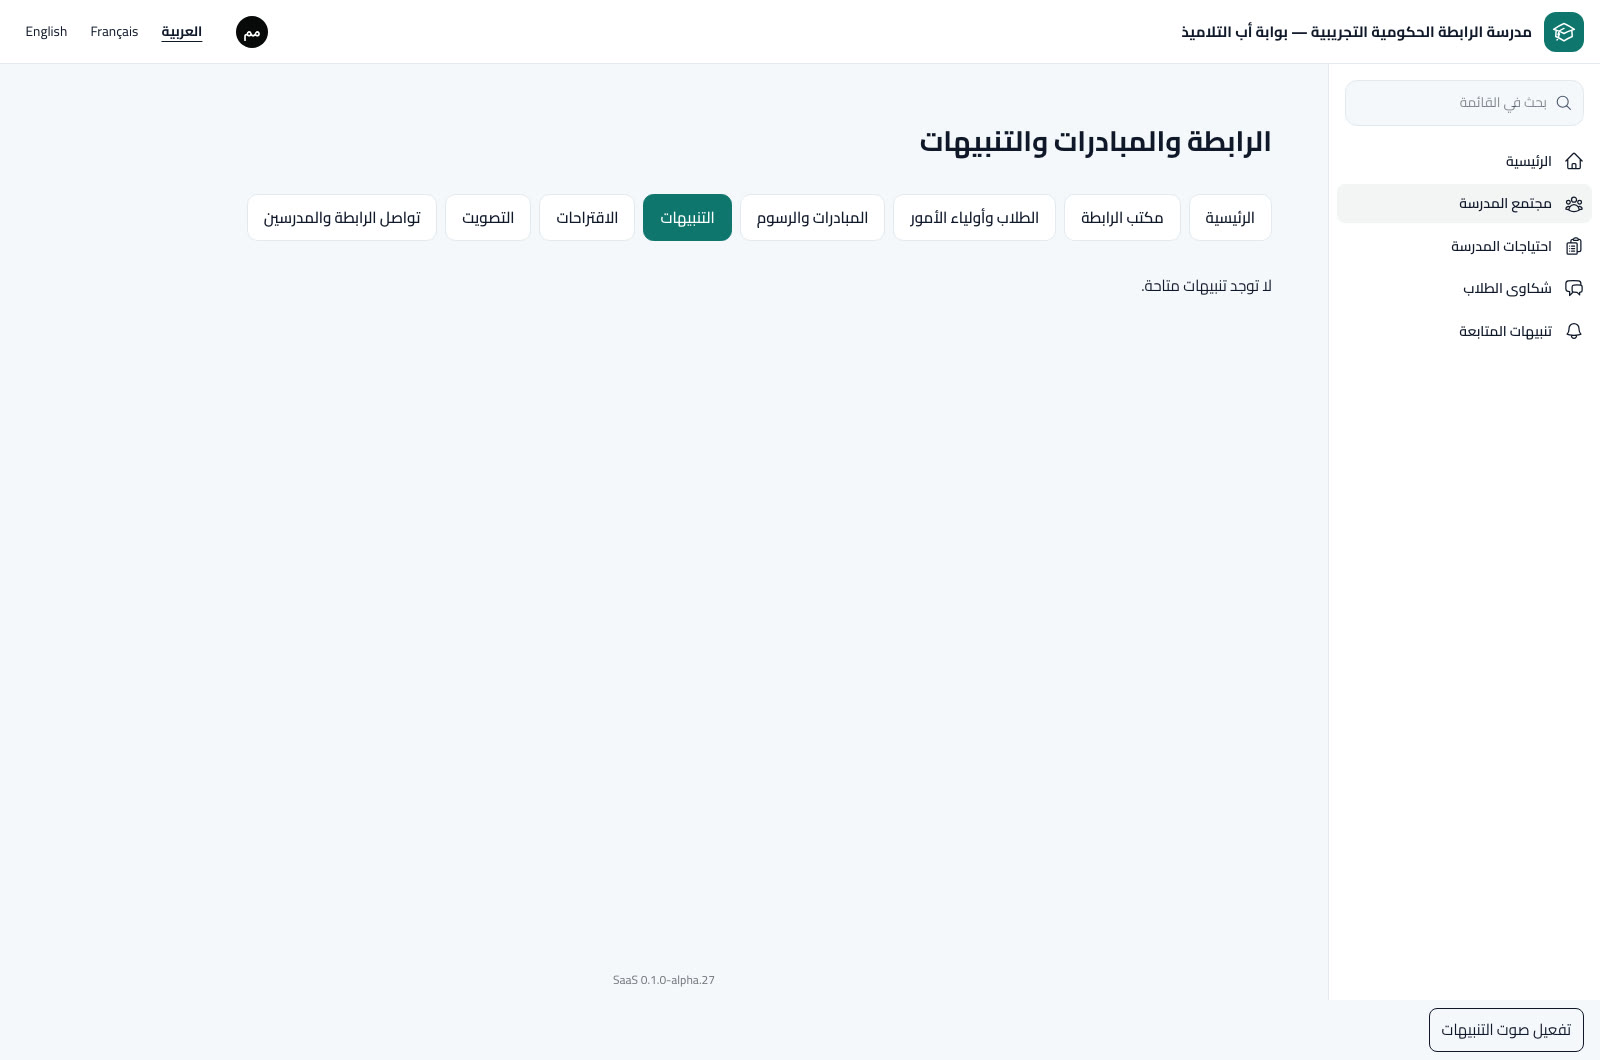Click the bell icon beside تنبيهات المتابعة
Viewport: 1600px width, 1060px height.
(x=1574, y=331)
